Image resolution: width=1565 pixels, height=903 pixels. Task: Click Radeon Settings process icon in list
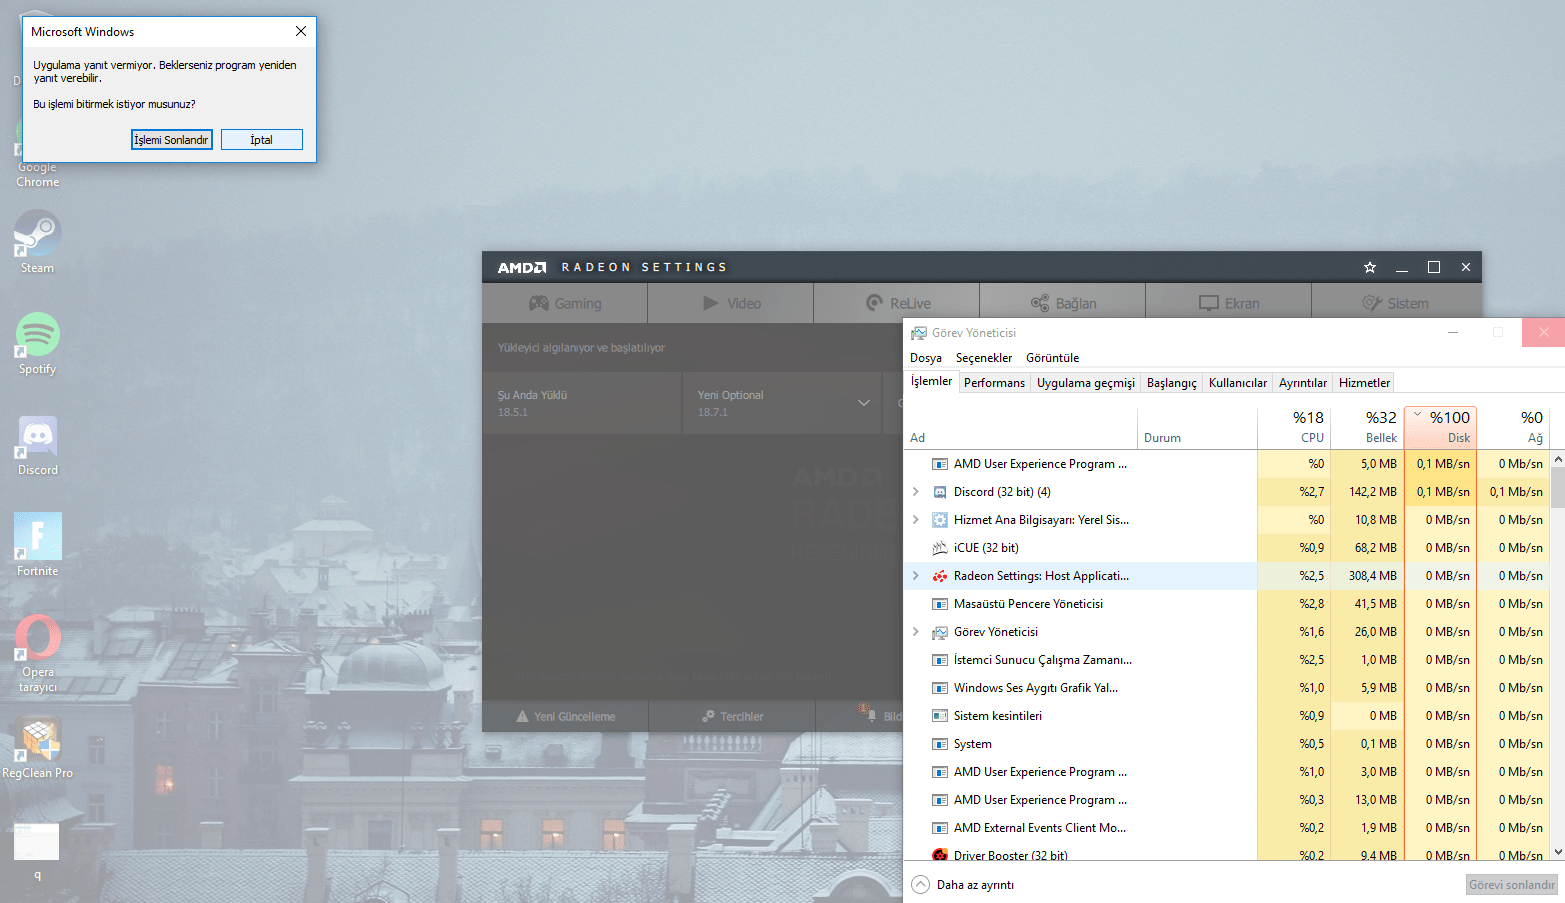(940, 576)
